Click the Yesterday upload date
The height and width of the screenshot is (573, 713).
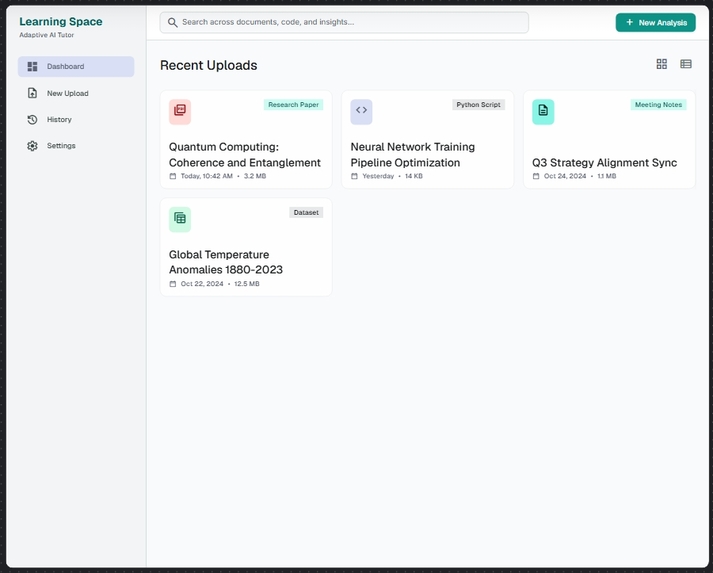coord(378,176)
